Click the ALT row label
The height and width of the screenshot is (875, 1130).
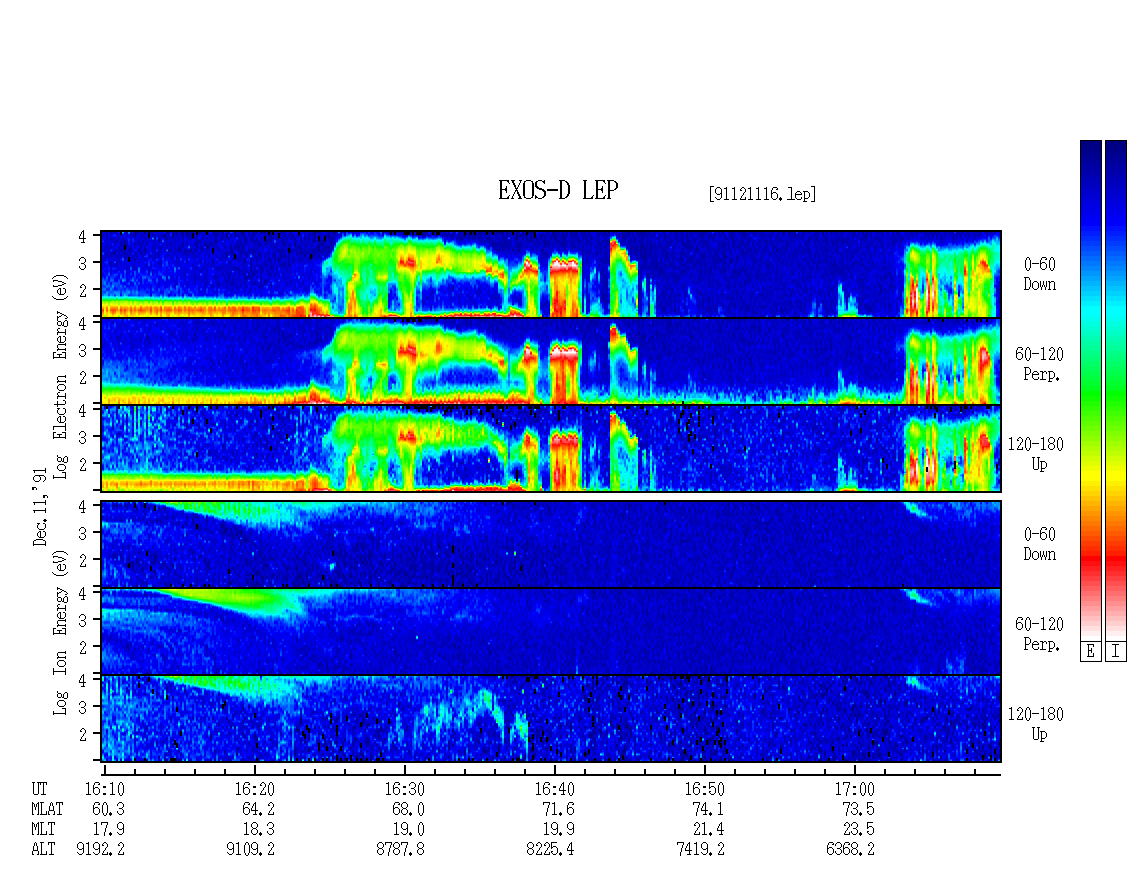(x=43, y=850)
